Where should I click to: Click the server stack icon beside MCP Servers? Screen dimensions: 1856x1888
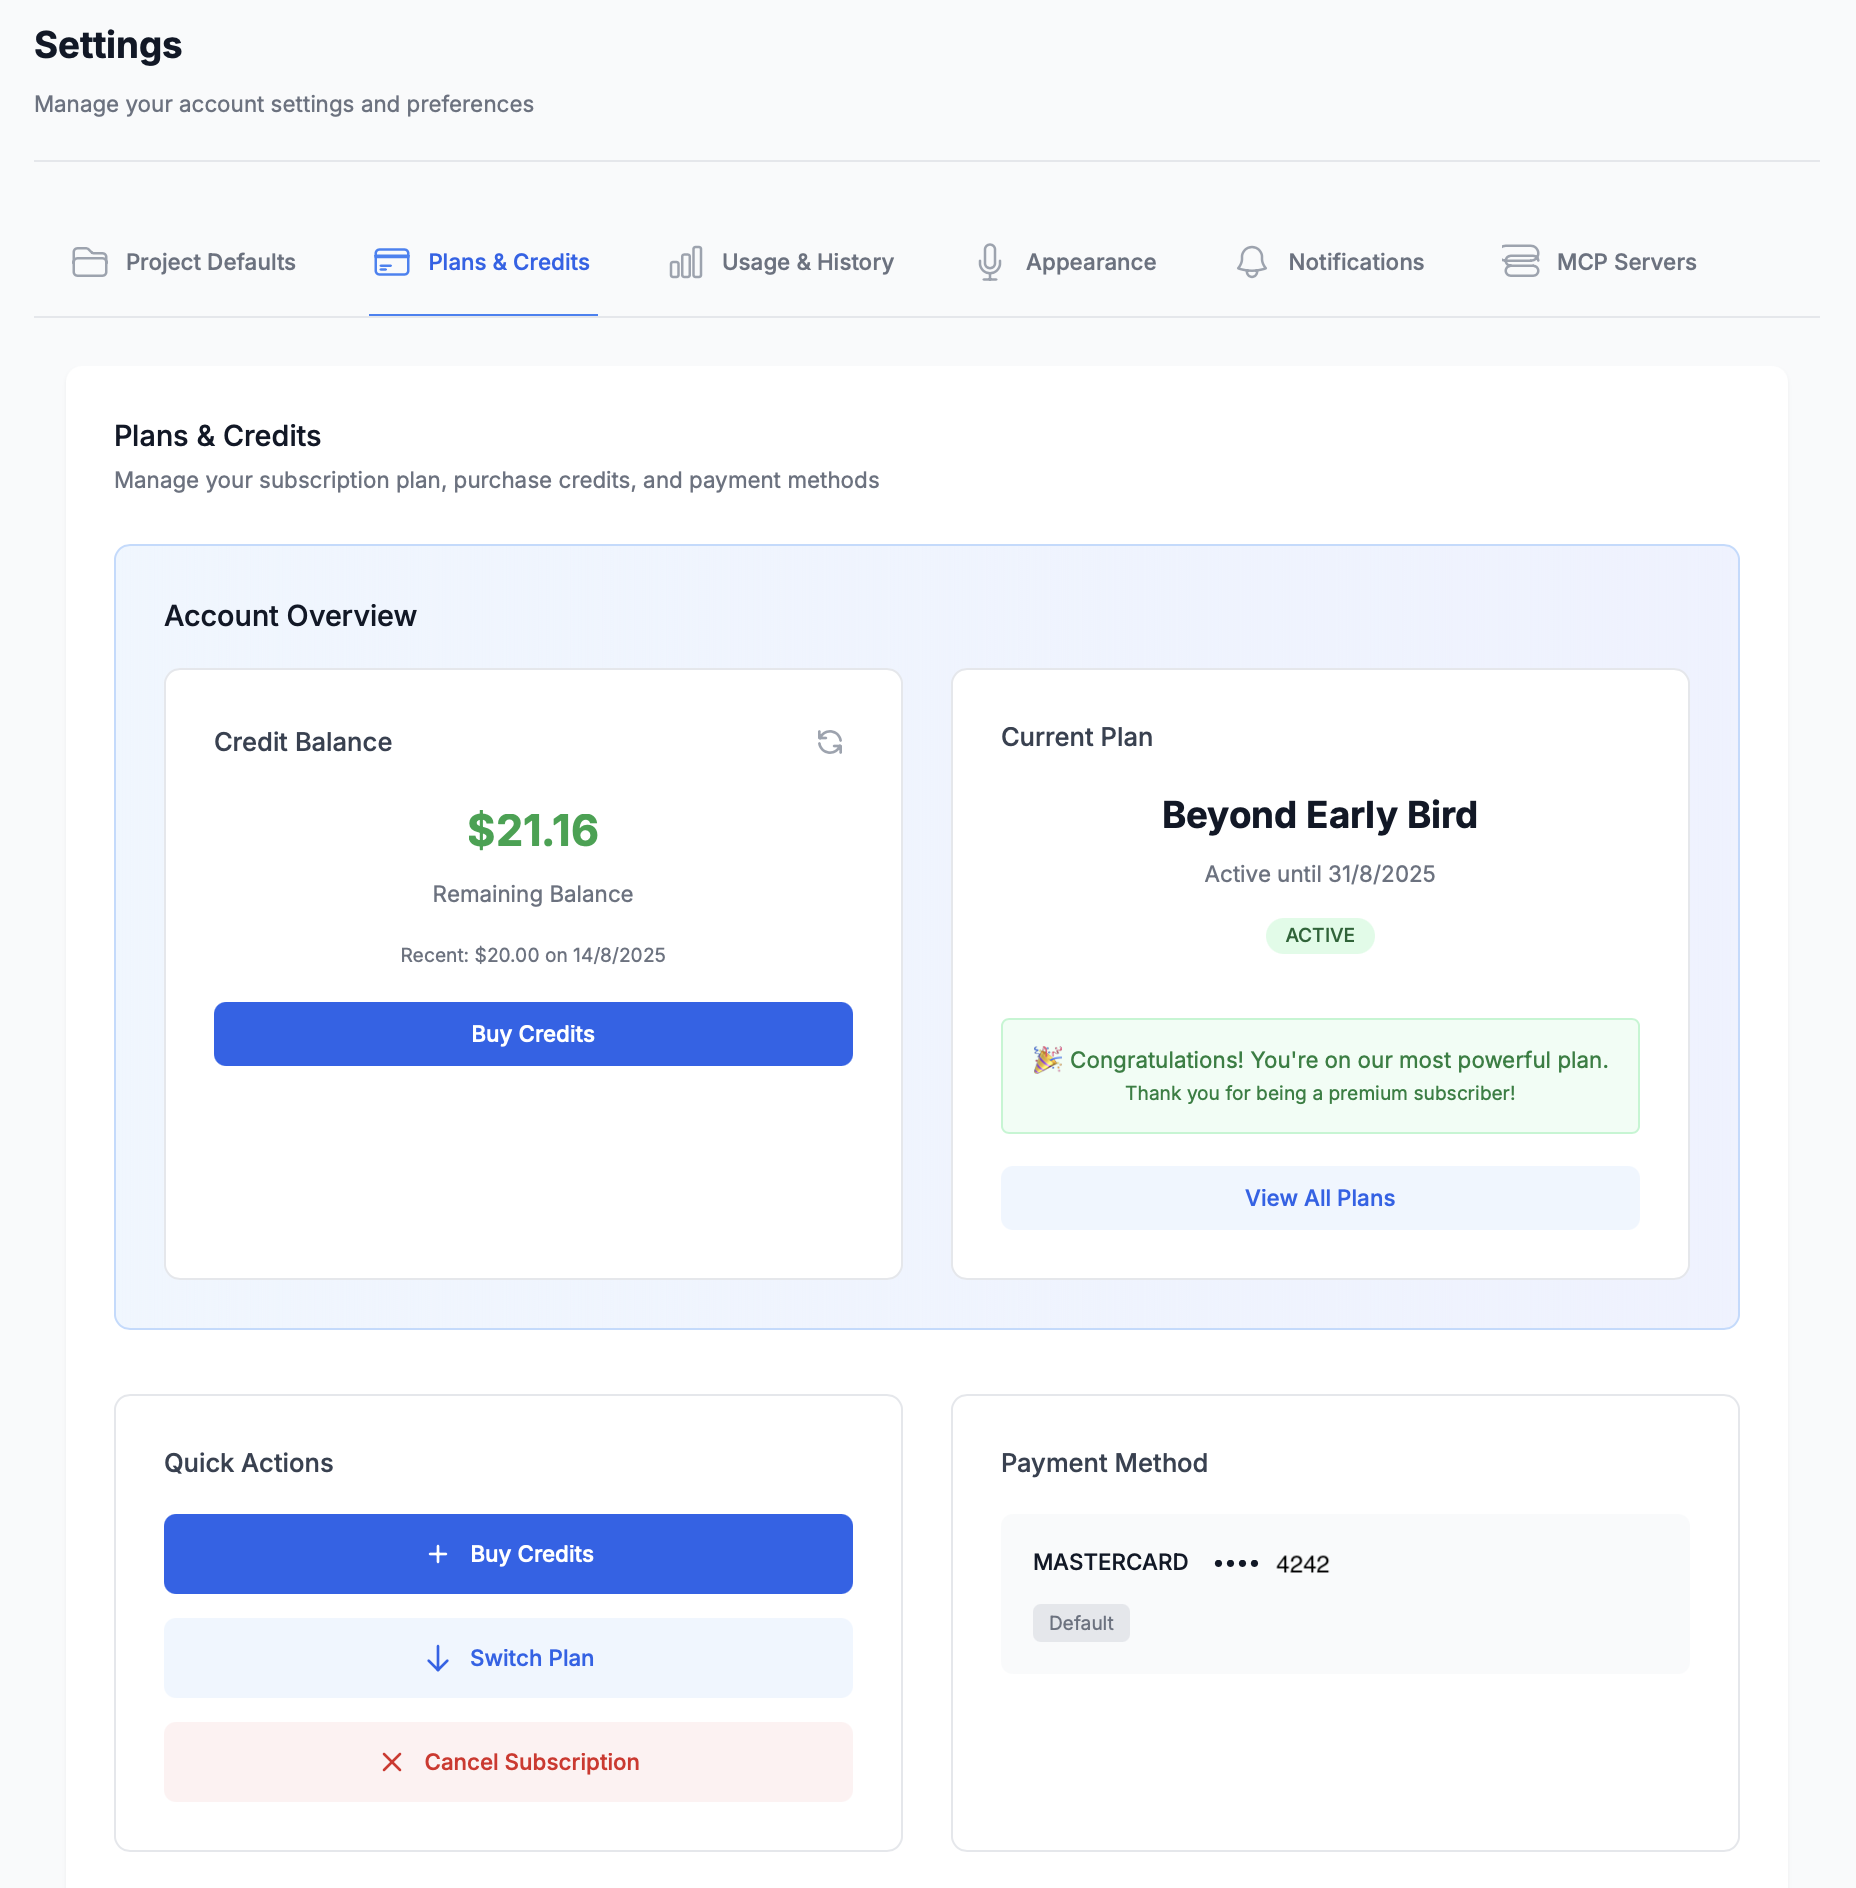coord(1520,261)
